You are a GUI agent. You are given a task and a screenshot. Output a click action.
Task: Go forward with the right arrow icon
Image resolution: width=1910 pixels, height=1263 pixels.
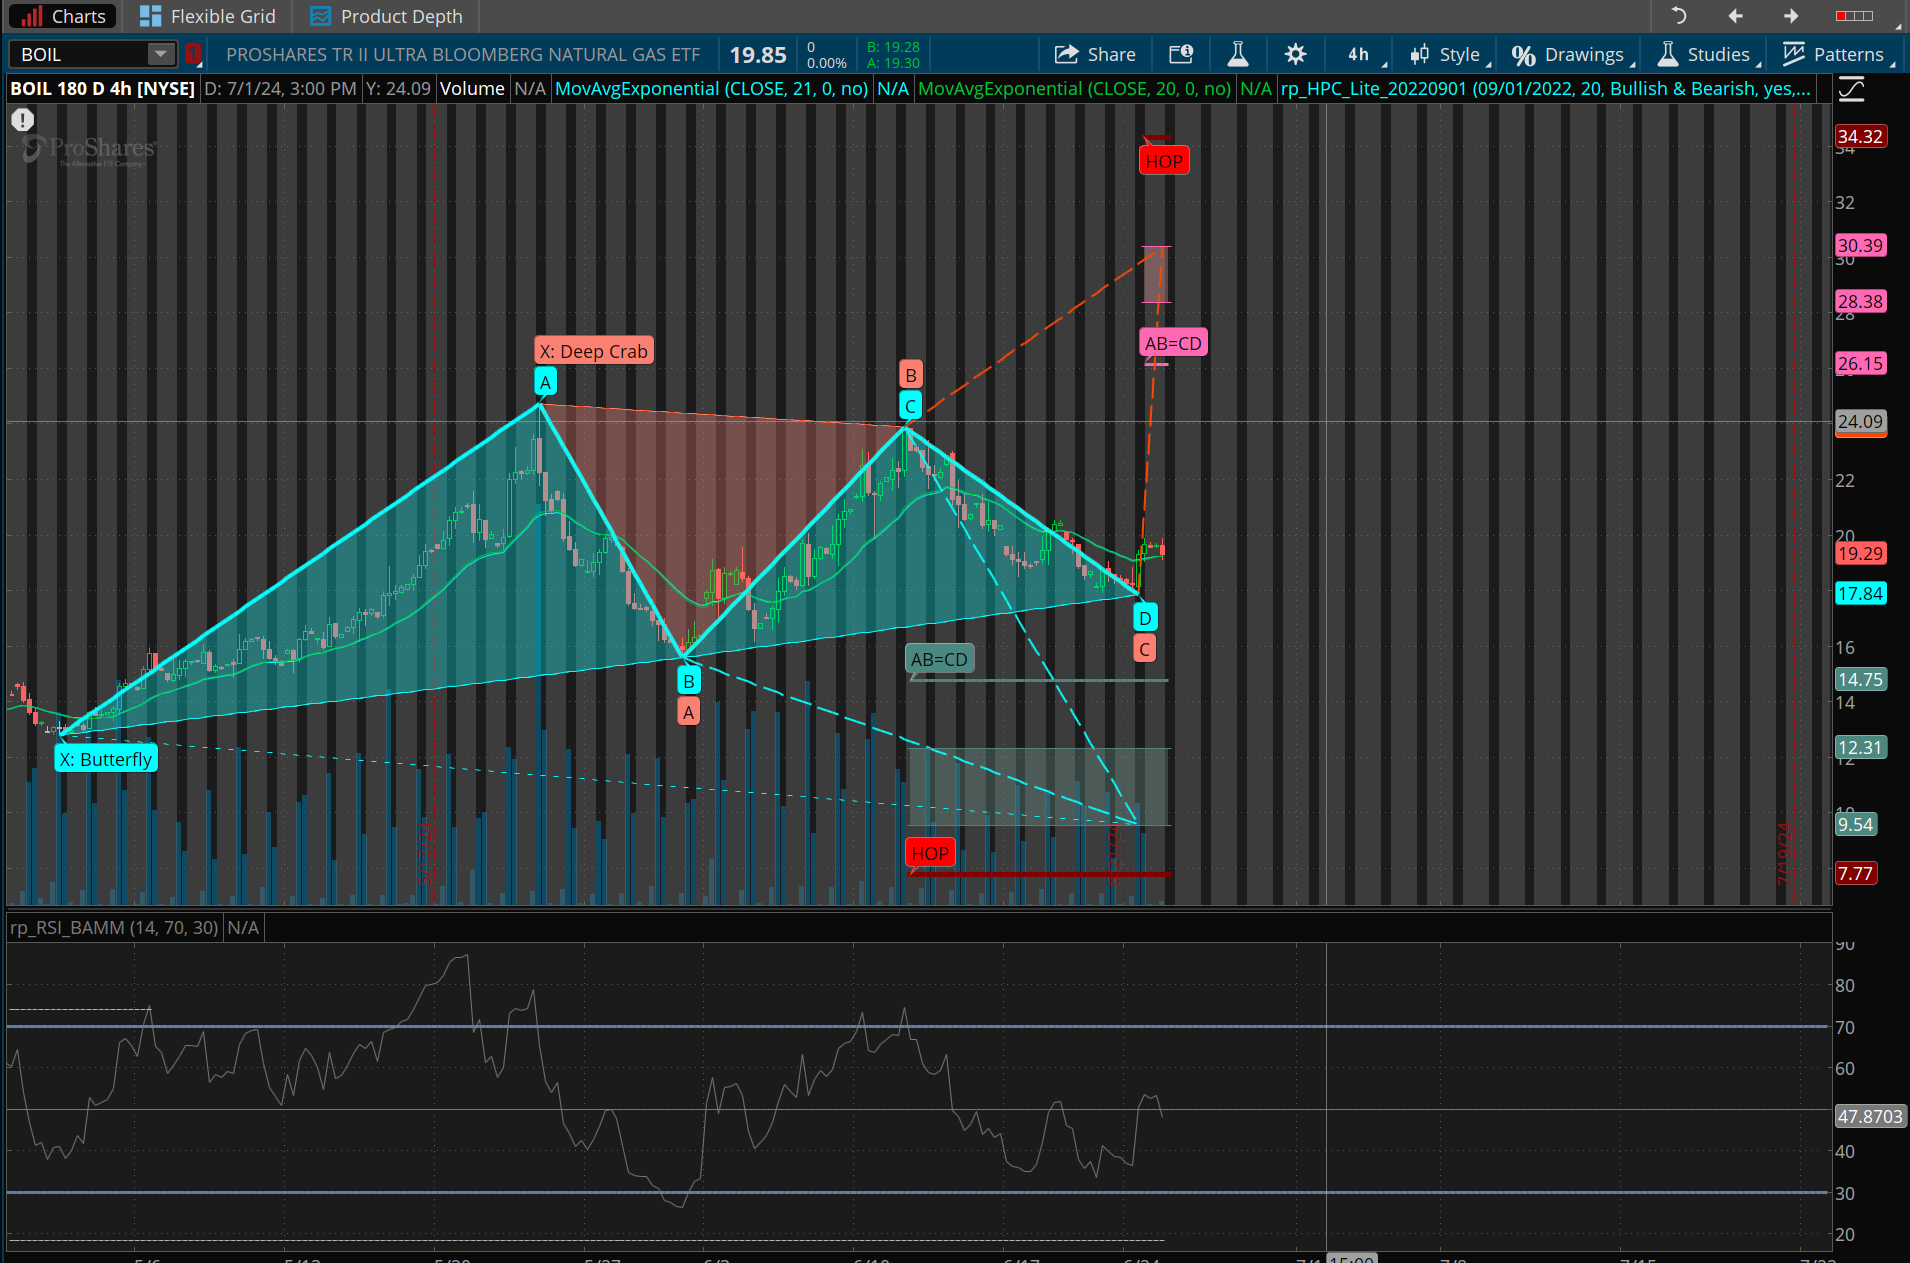pyautogui.click(x=1791, y=16)
